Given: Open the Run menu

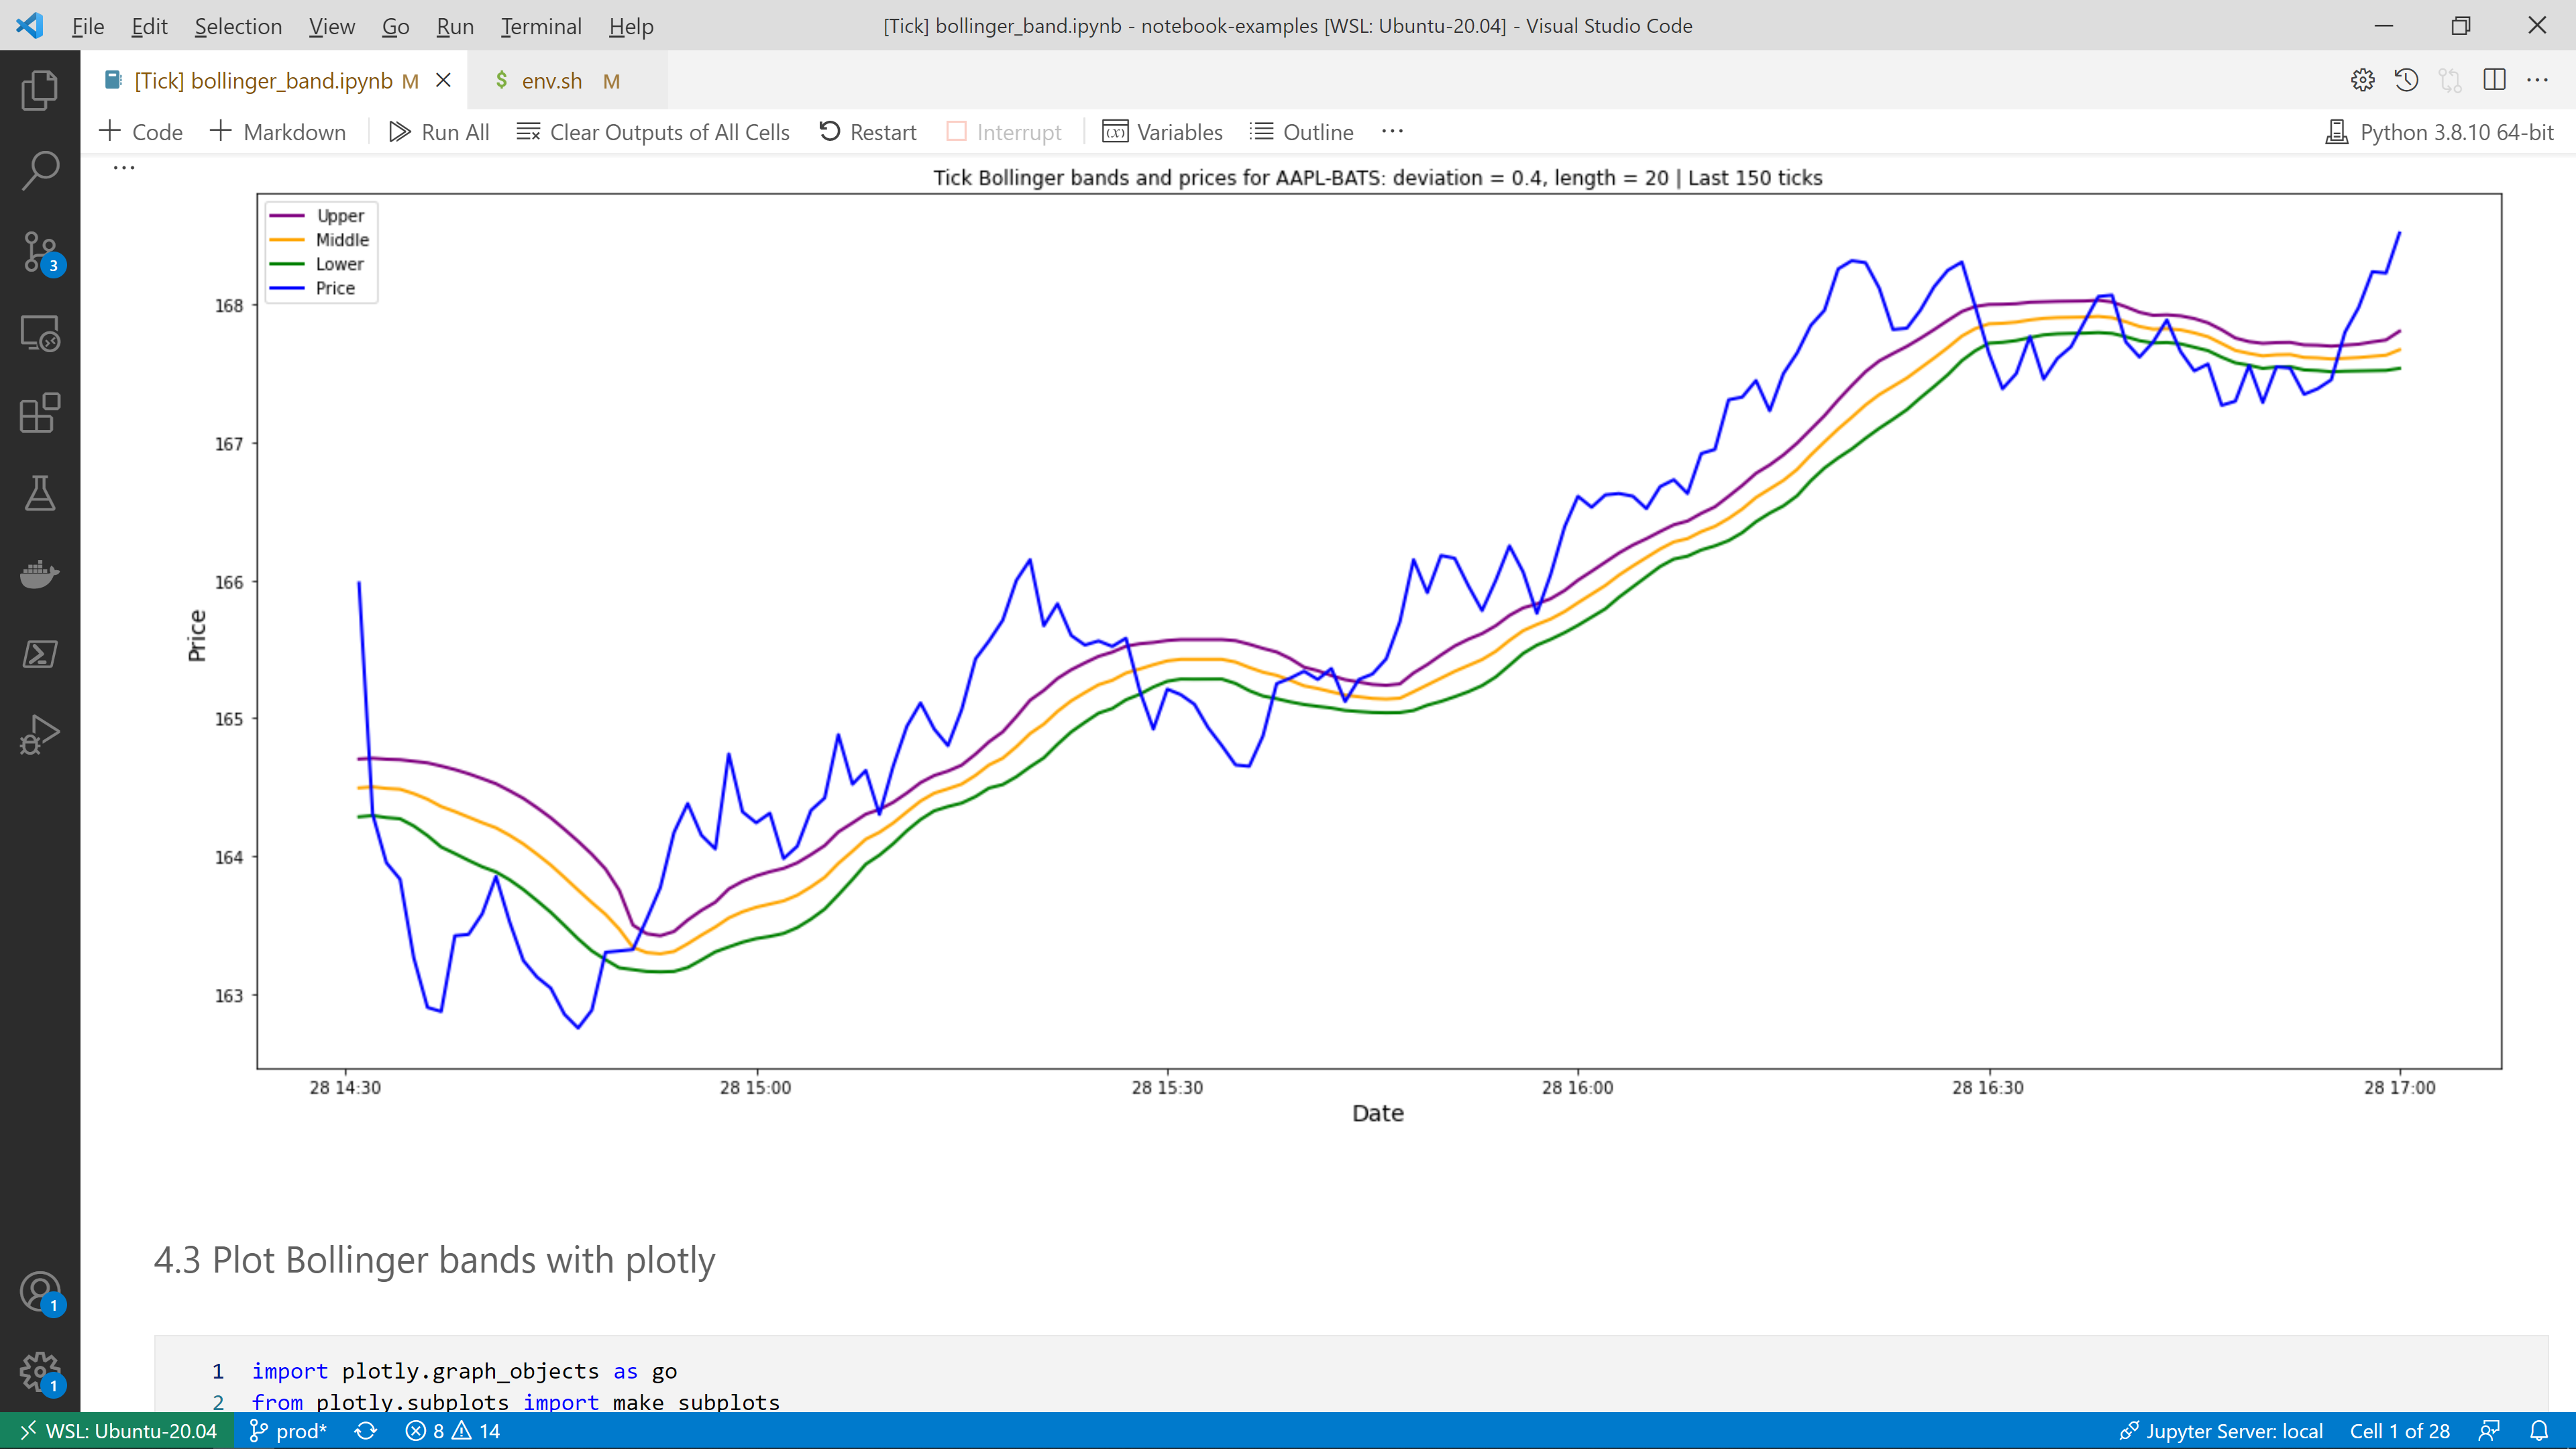Looking at the screenshot, I should [455, 26].
